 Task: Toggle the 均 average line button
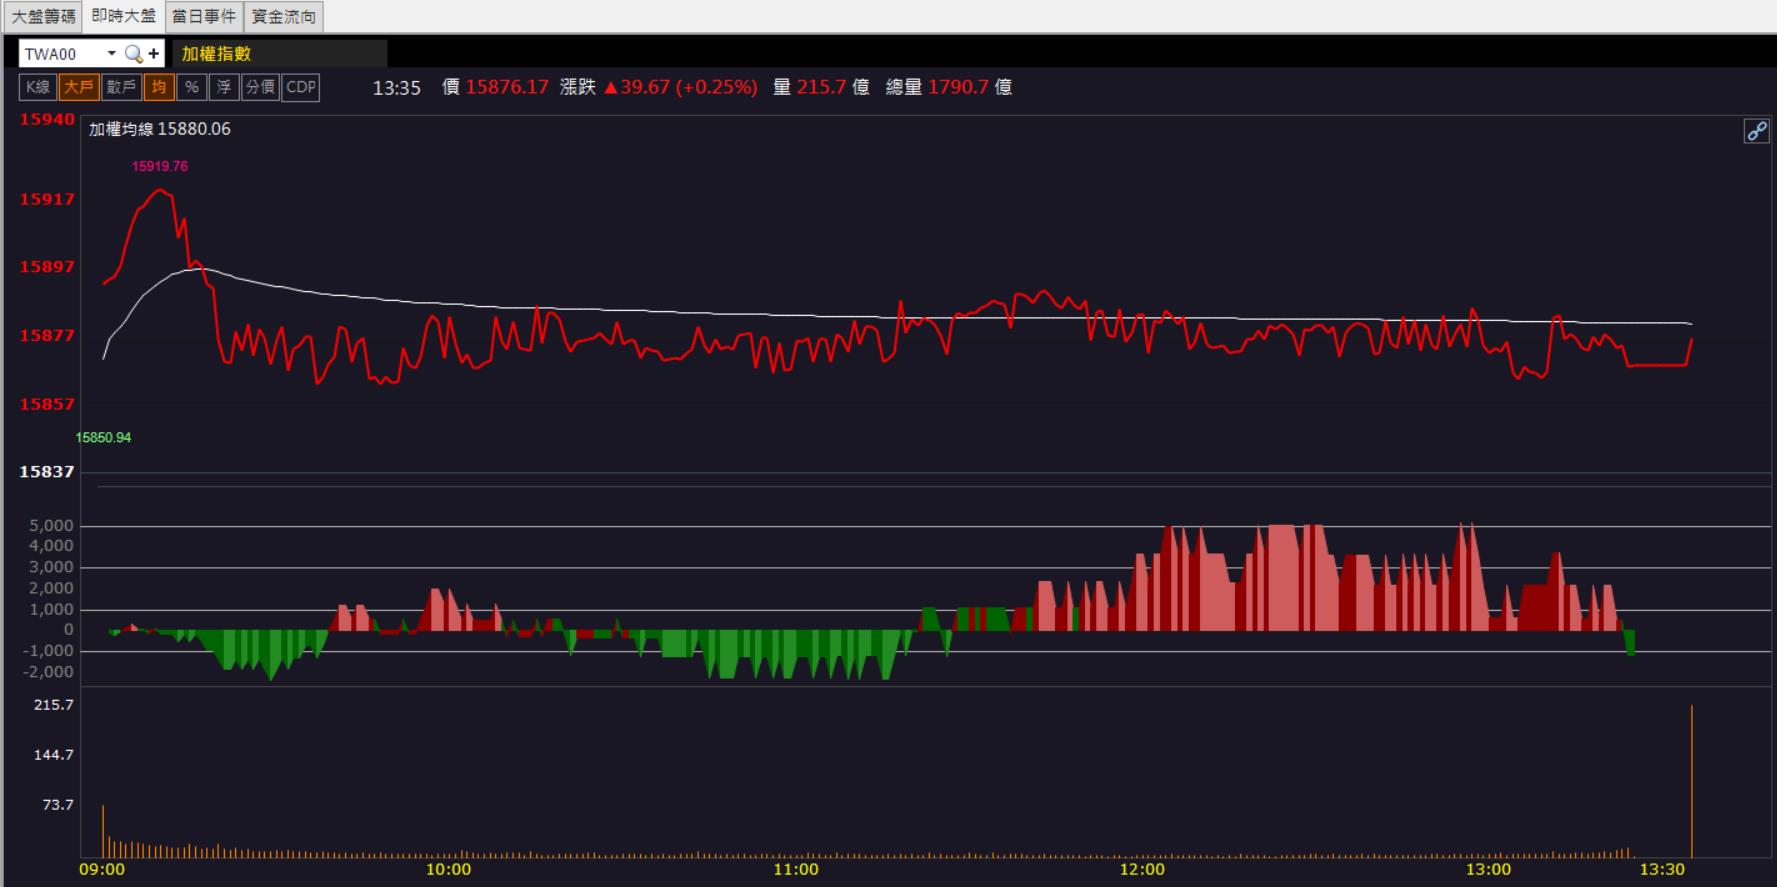pos(158,87)
